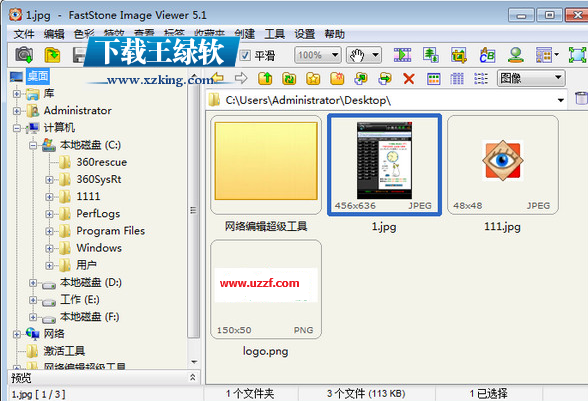Go up one folder level
The image size is (588, 401).
tap(266, 78)
